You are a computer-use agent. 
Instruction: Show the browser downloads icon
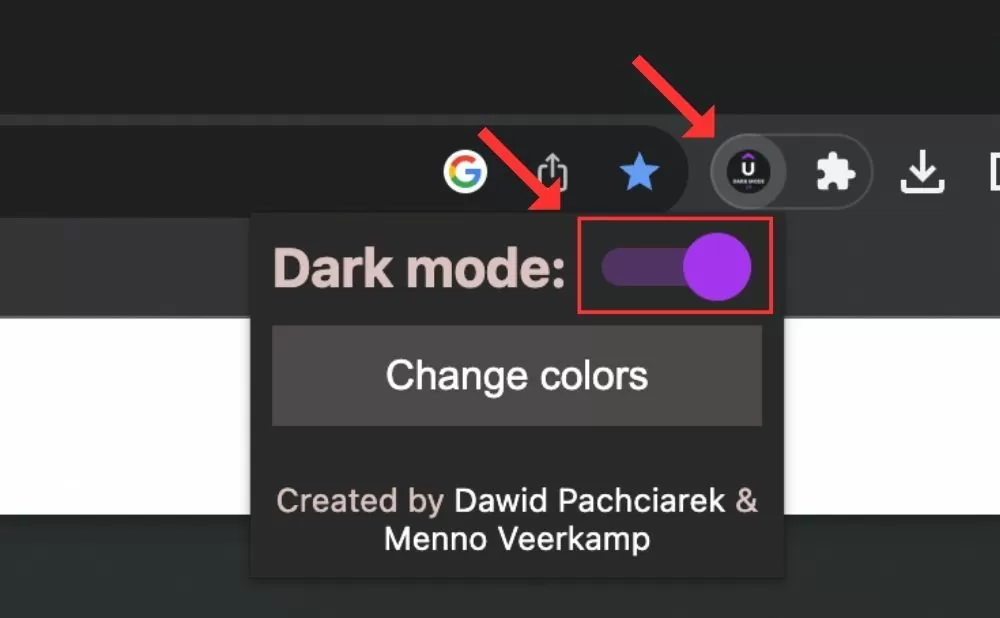click(x=922, y=172)
